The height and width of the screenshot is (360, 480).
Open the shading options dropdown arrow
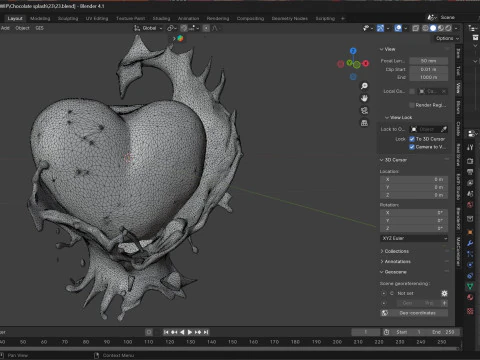pyautogui.click(x=456, y=28)
